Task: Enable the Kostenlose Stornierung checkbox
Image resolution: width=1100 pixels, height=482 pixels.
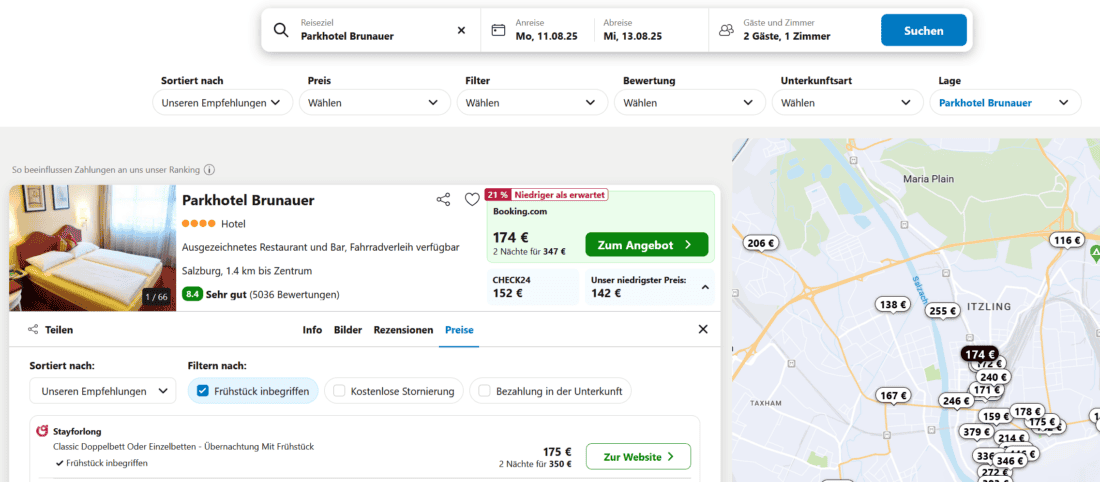Action: pos(340,391)
